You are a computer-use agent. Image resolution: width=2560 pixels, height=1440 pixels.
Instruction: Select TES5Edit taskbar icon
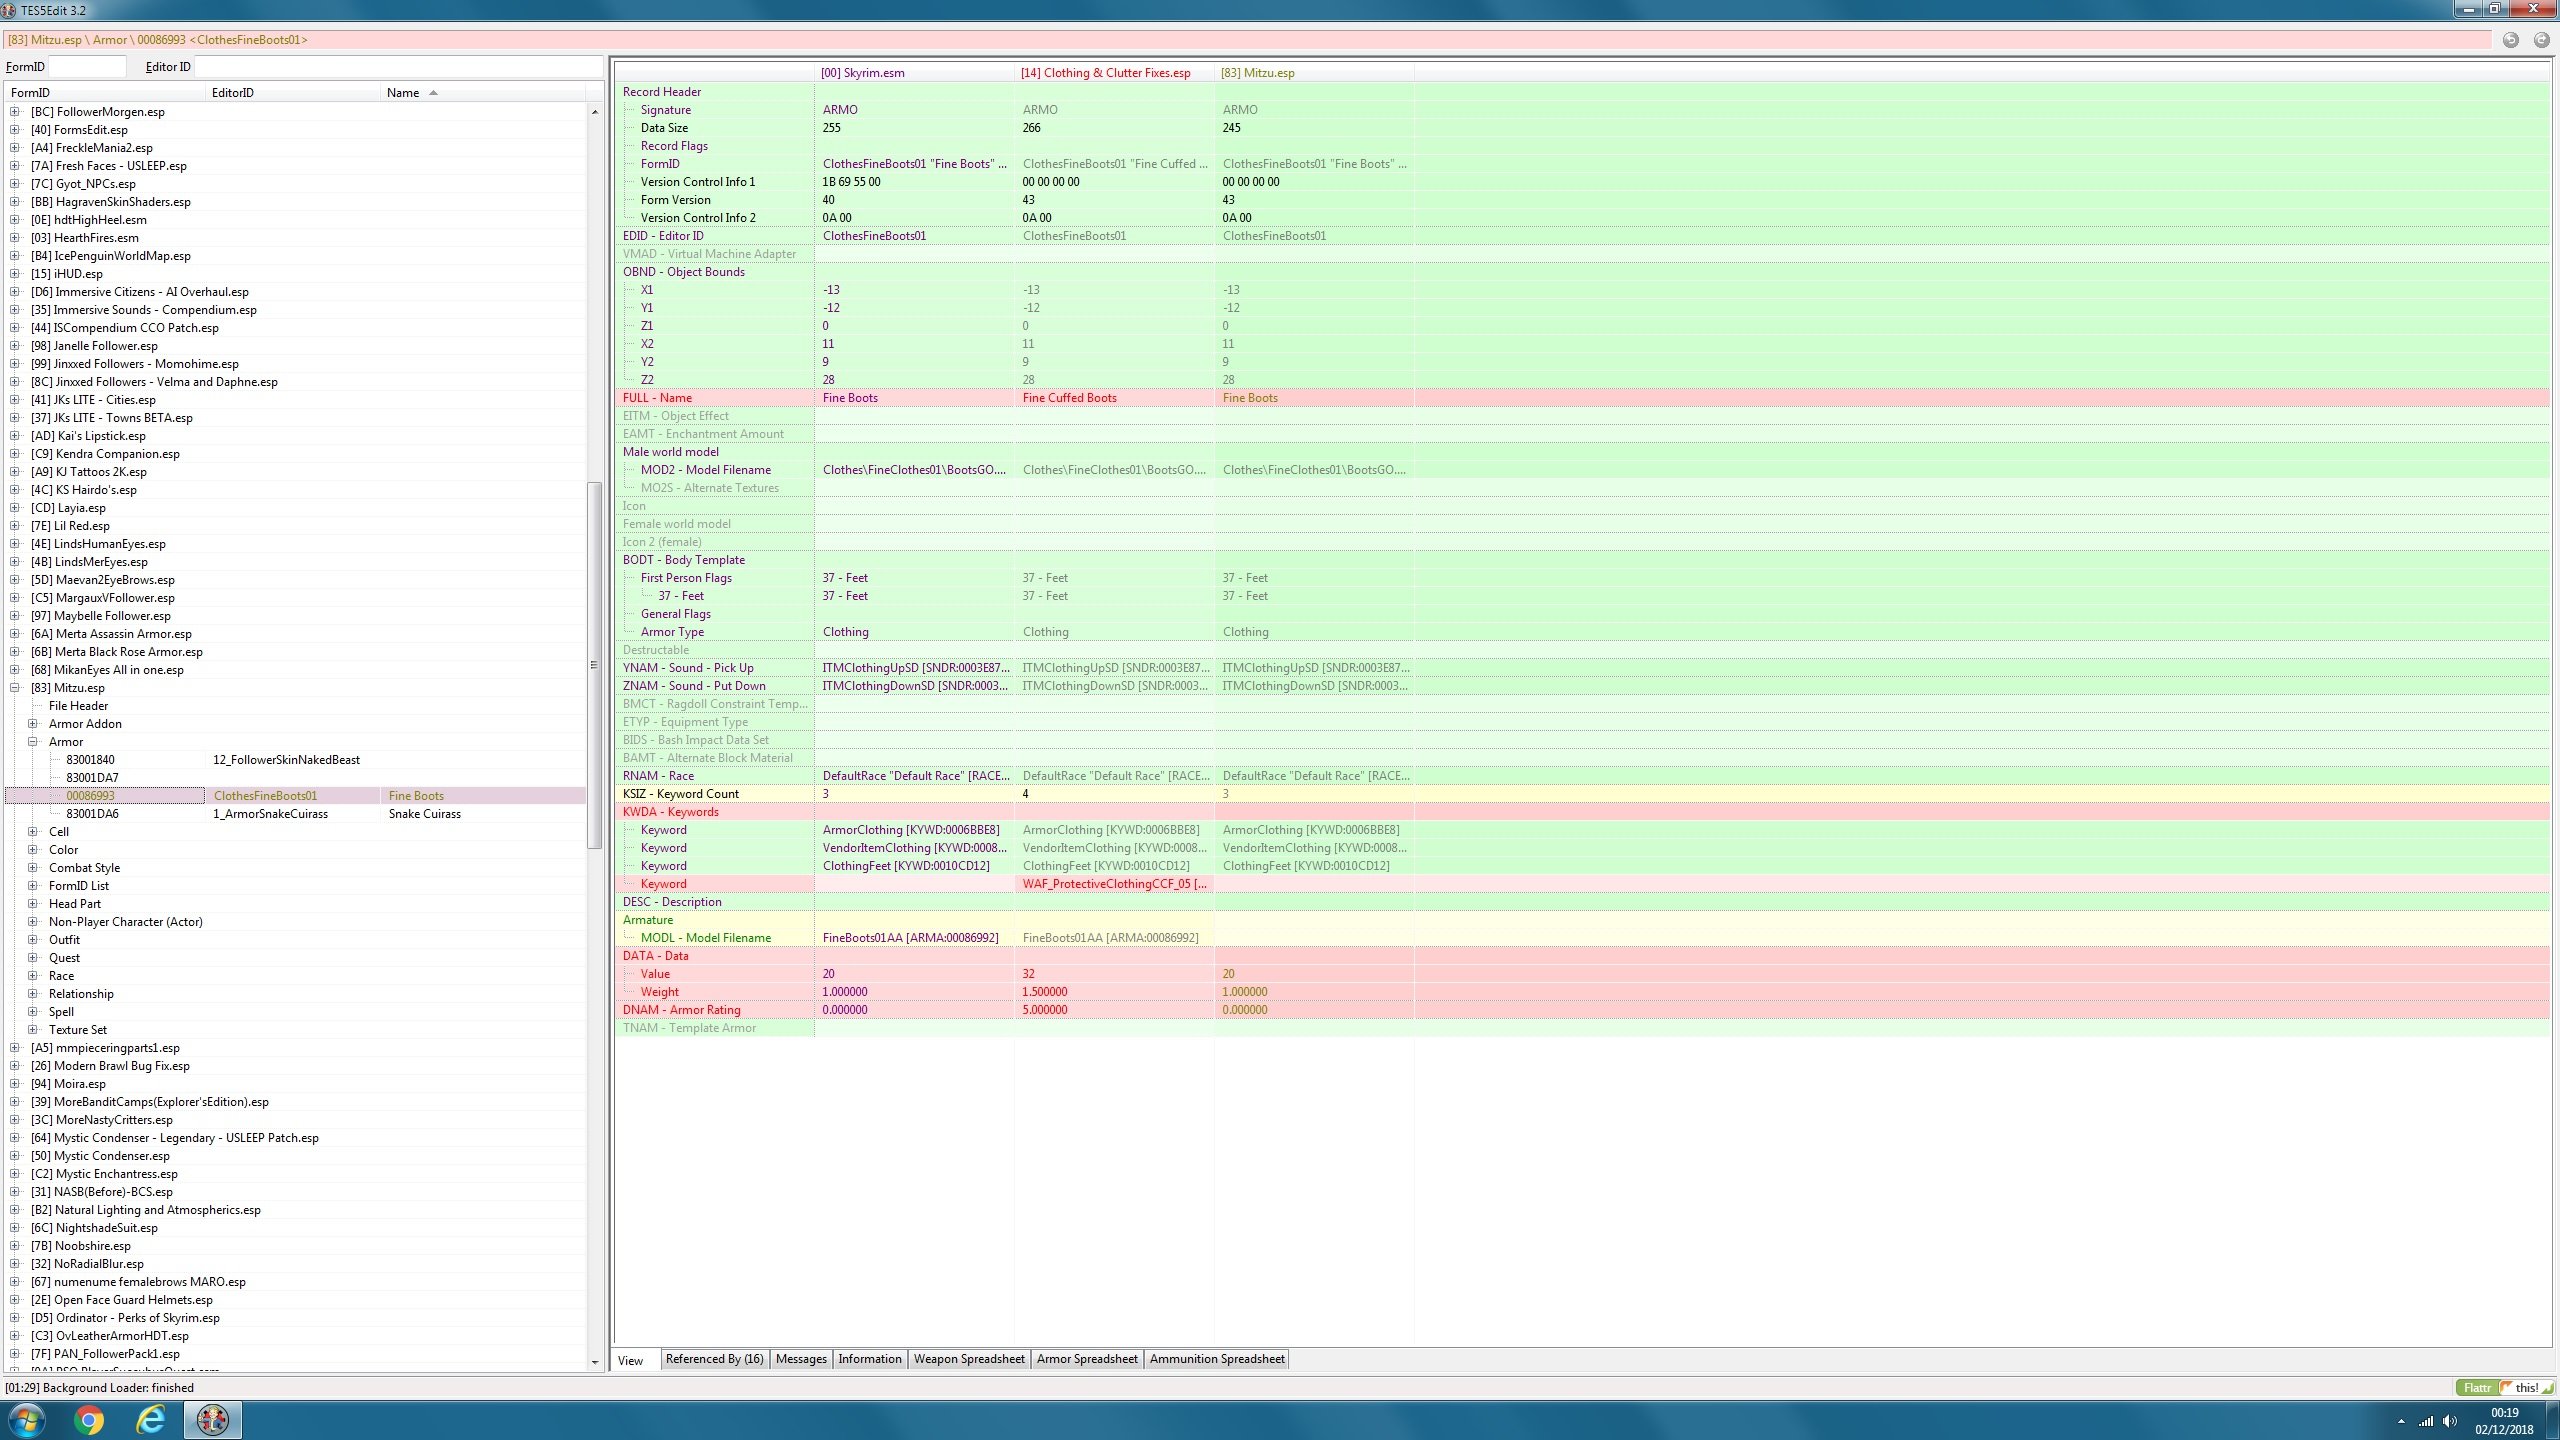pos(212,1420)
